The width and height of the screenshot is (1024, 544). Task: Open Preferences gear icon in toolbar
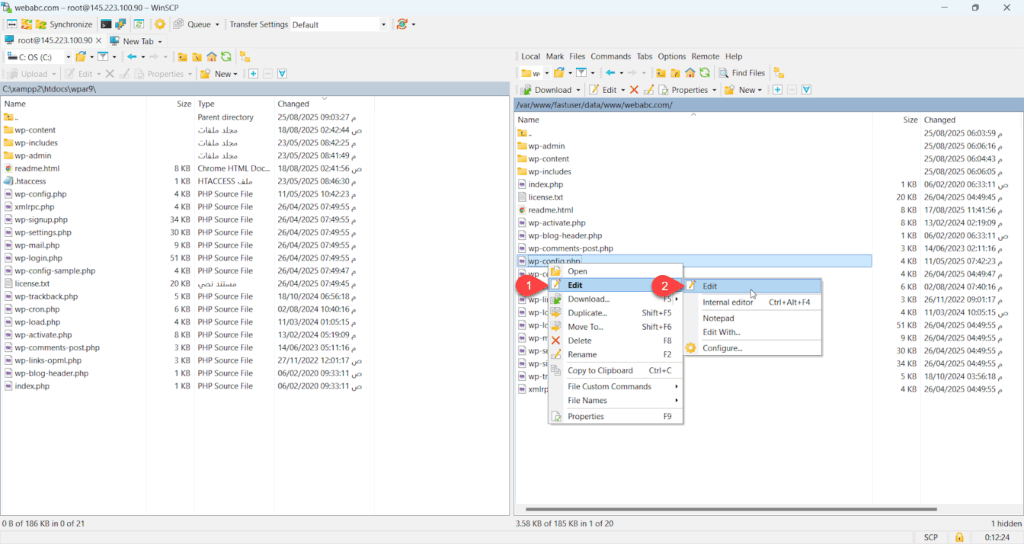[159, 24]
